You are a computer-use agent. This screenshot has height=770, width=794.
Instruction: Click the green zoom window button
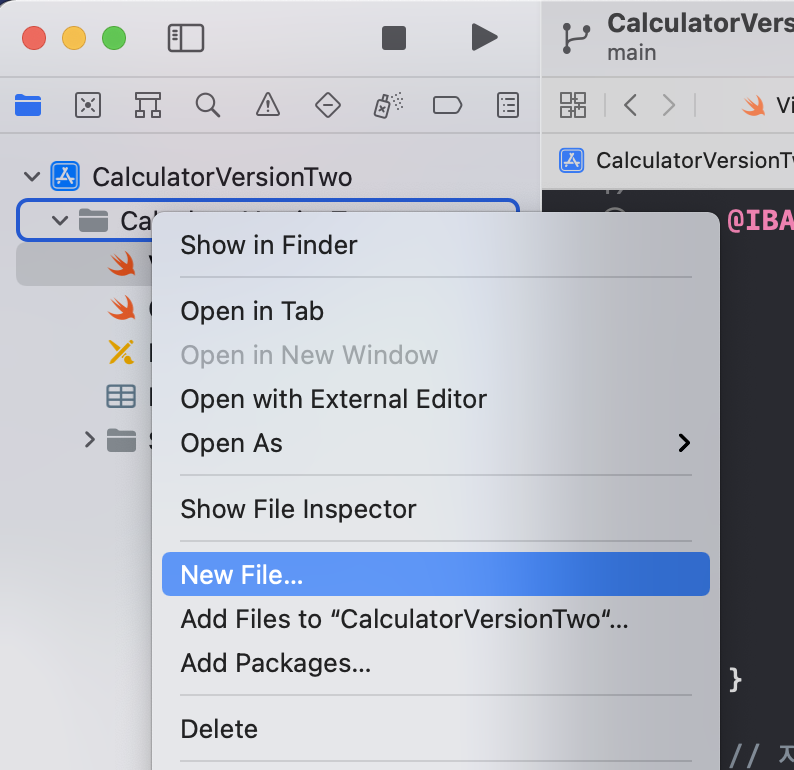[114, 38]
